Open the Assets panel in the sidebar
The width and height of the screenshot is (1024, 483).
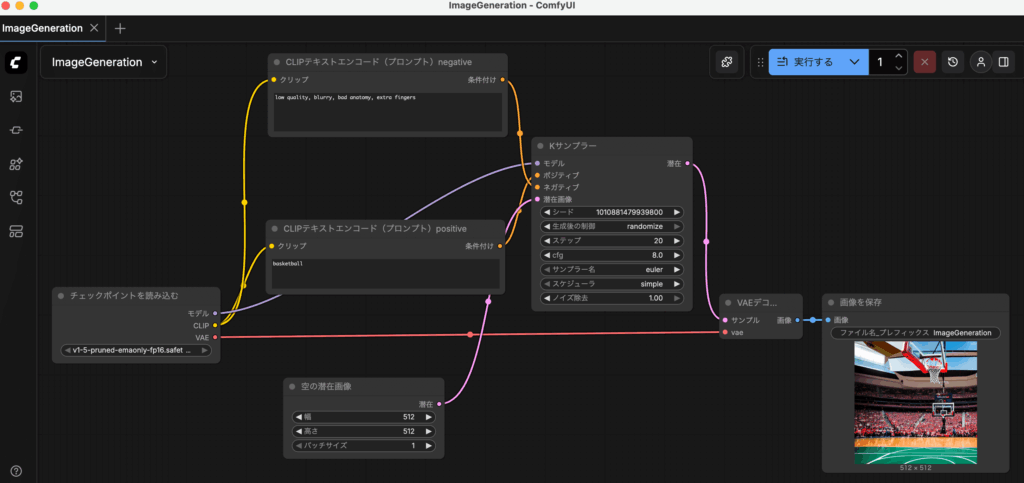tap(16, 96)
